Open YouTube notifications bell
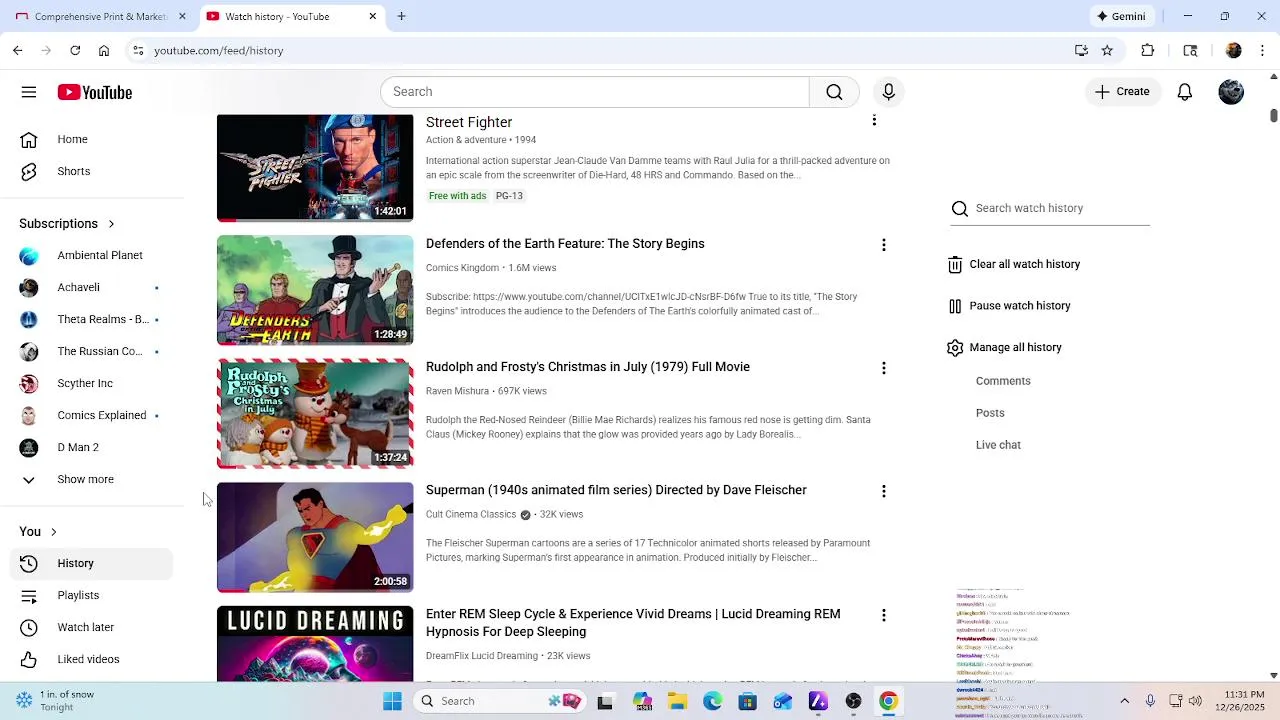1280x720 pixels. (1184, 92)
